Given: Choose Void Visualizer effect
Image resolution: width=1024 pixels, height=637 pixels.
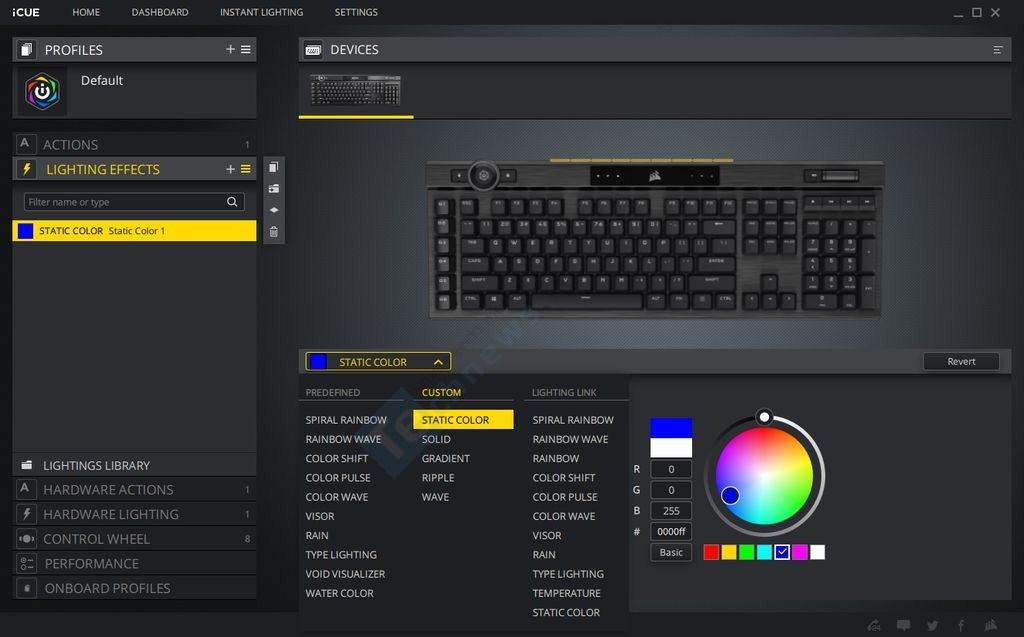Looking at the screenshot, I should 345,574.
